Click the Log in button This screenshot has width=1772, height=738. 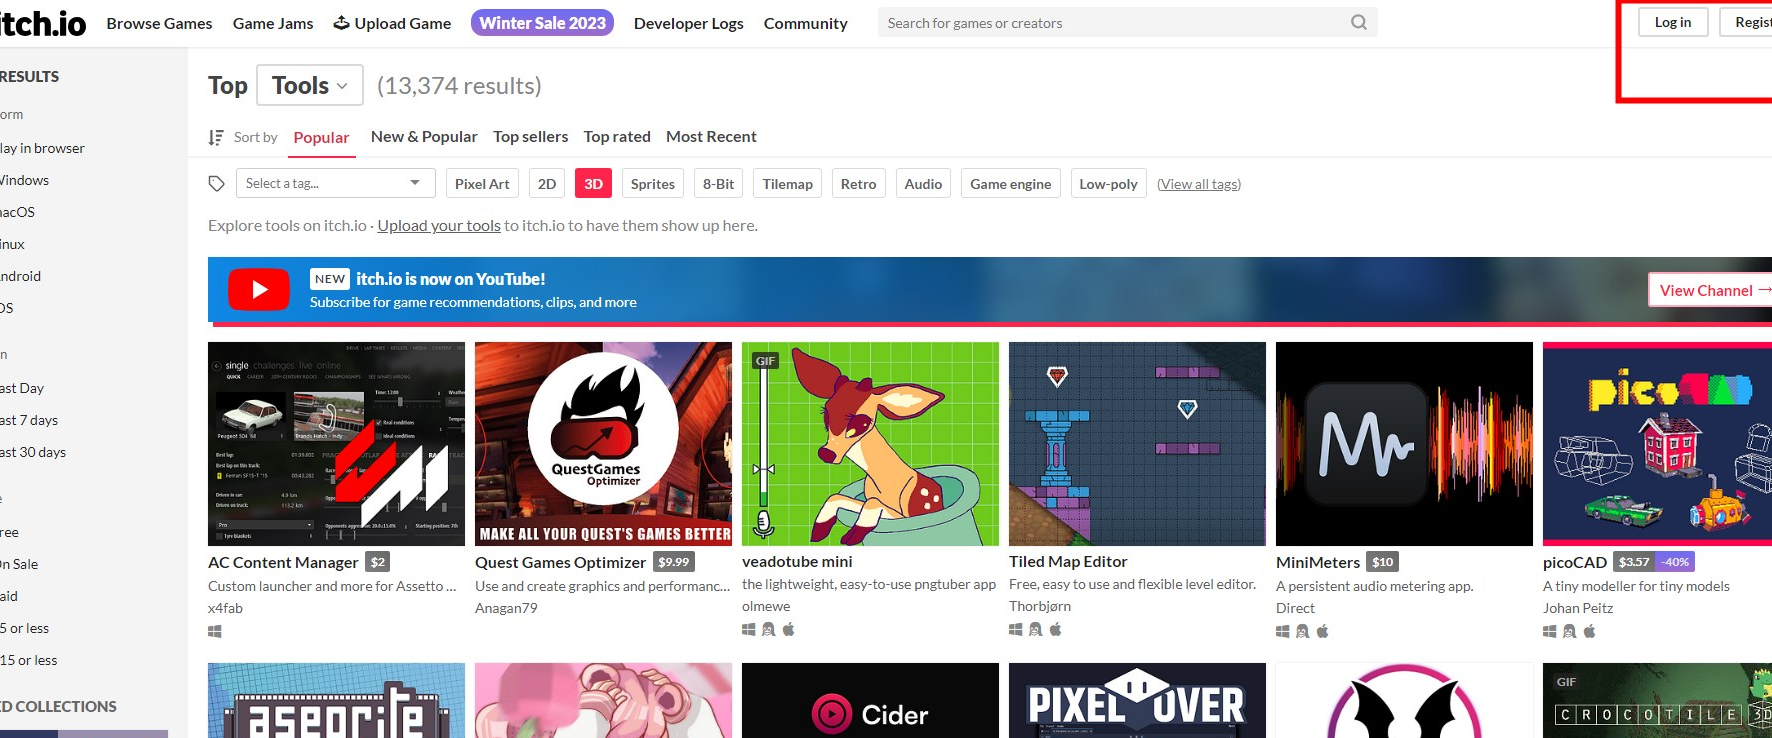[1673, 22]
